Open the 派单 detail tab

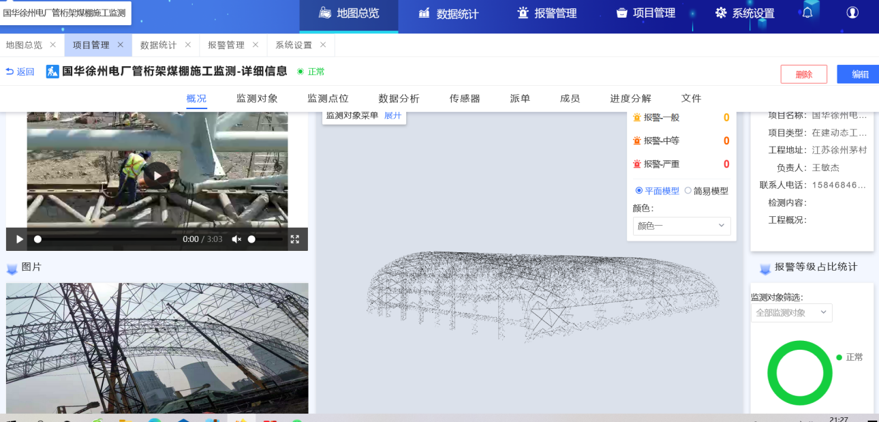[x=520, y=99]
